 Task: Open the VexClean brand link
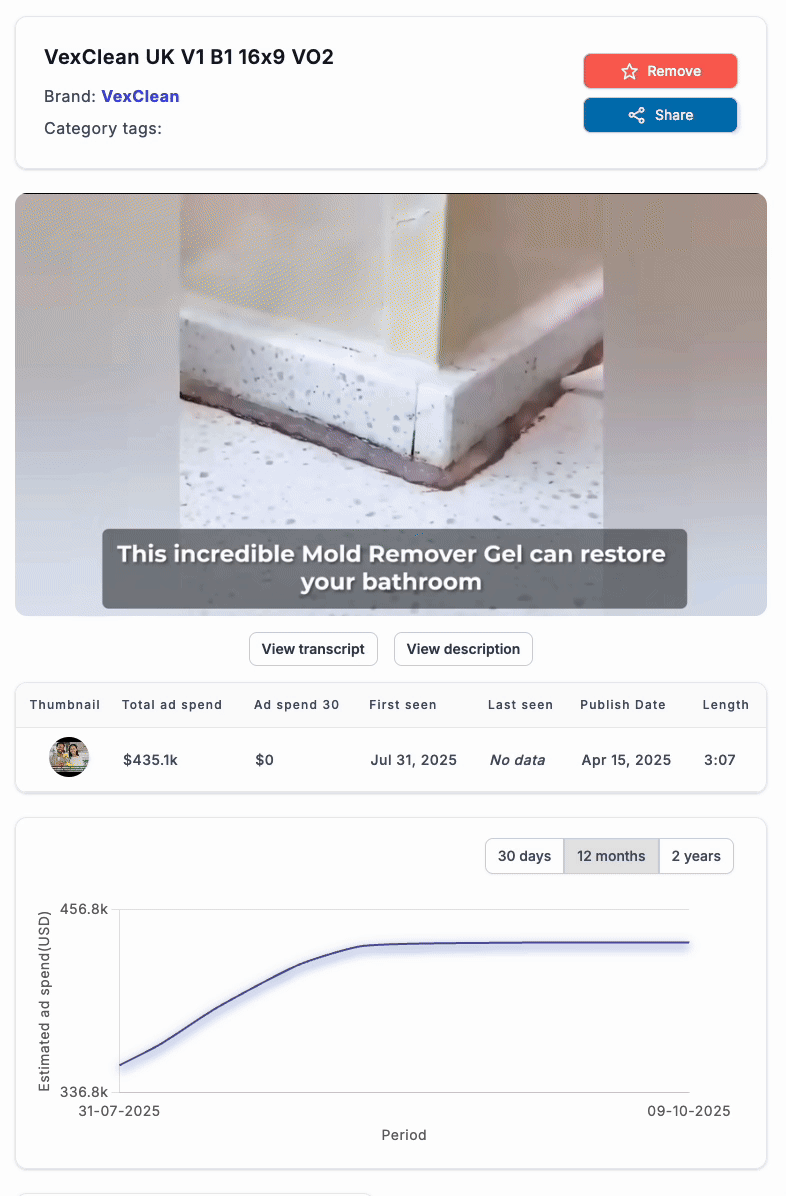click(141, 97)
